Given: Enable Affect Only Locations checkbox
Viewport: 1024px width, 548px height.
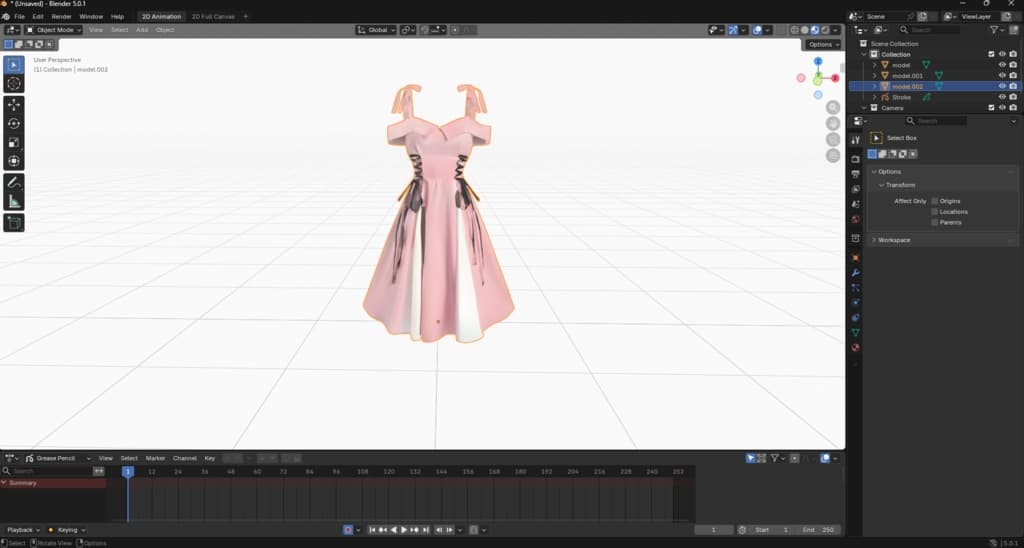Looking at the screenshot, I should coord(935,212).
